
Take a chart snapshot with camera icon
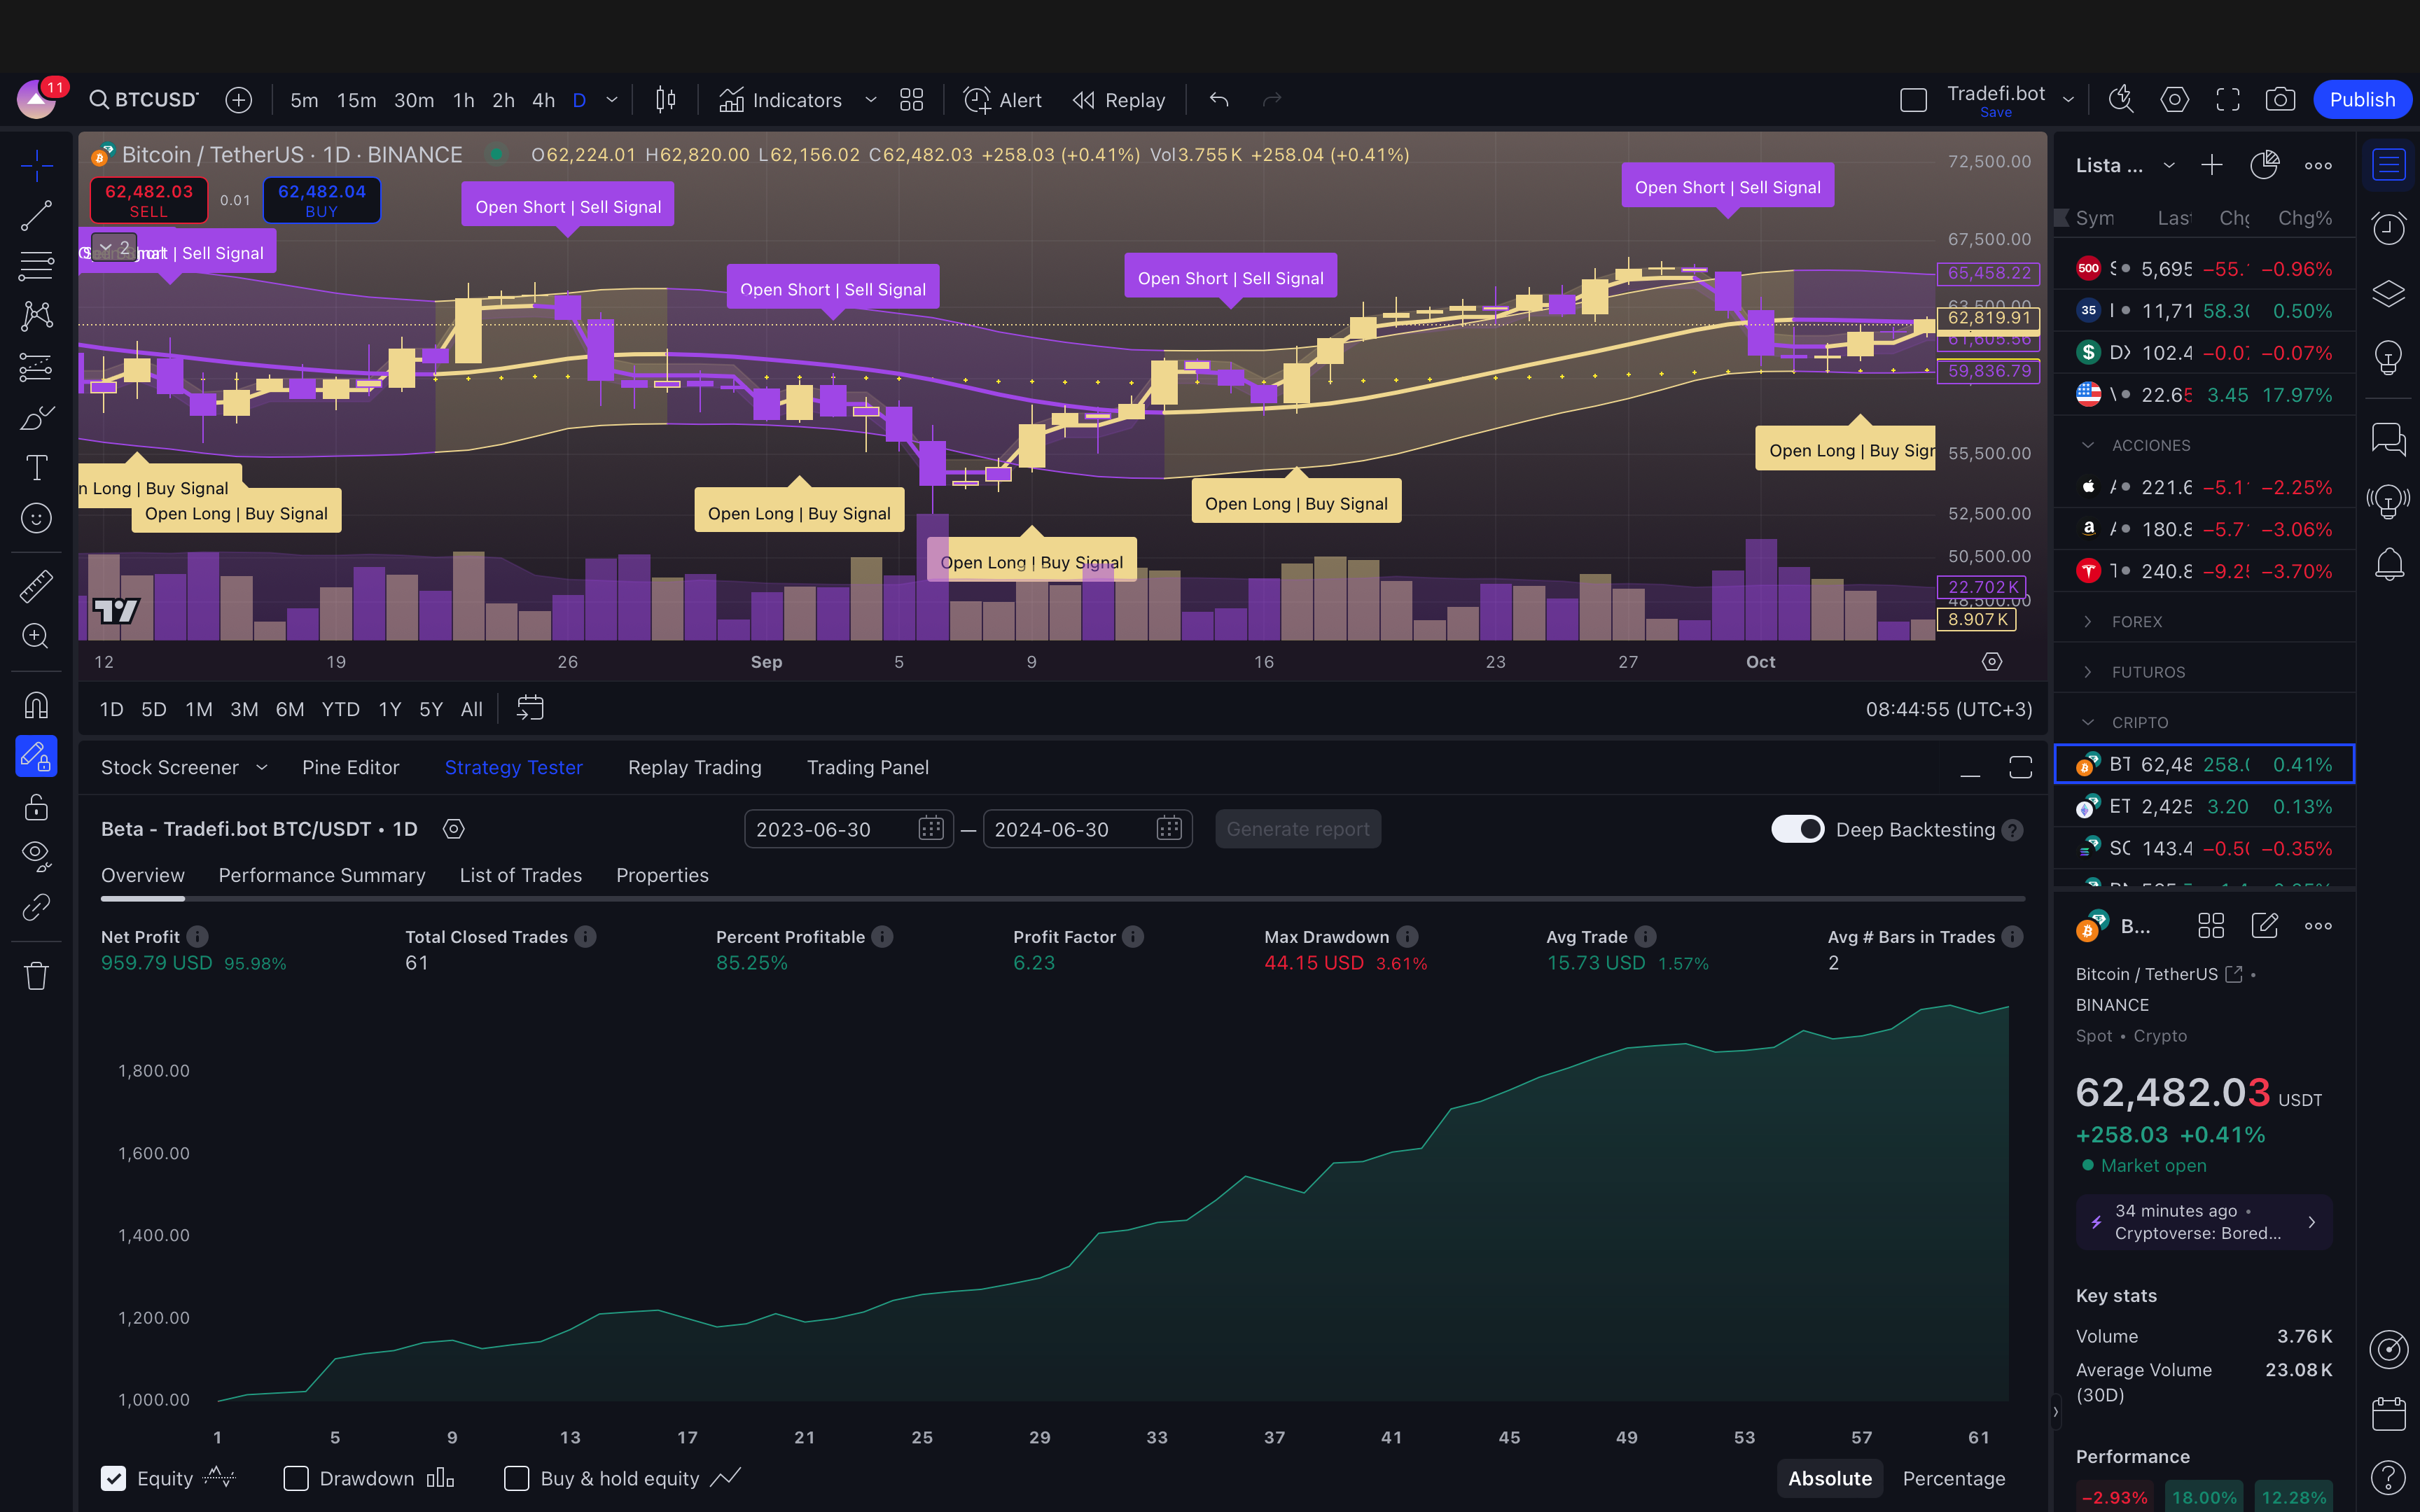coord(2279,100)
